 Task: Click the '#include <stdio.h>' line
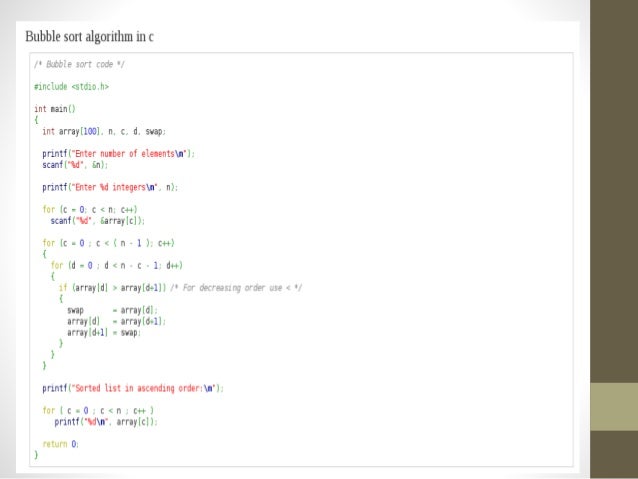click(71, 87)
